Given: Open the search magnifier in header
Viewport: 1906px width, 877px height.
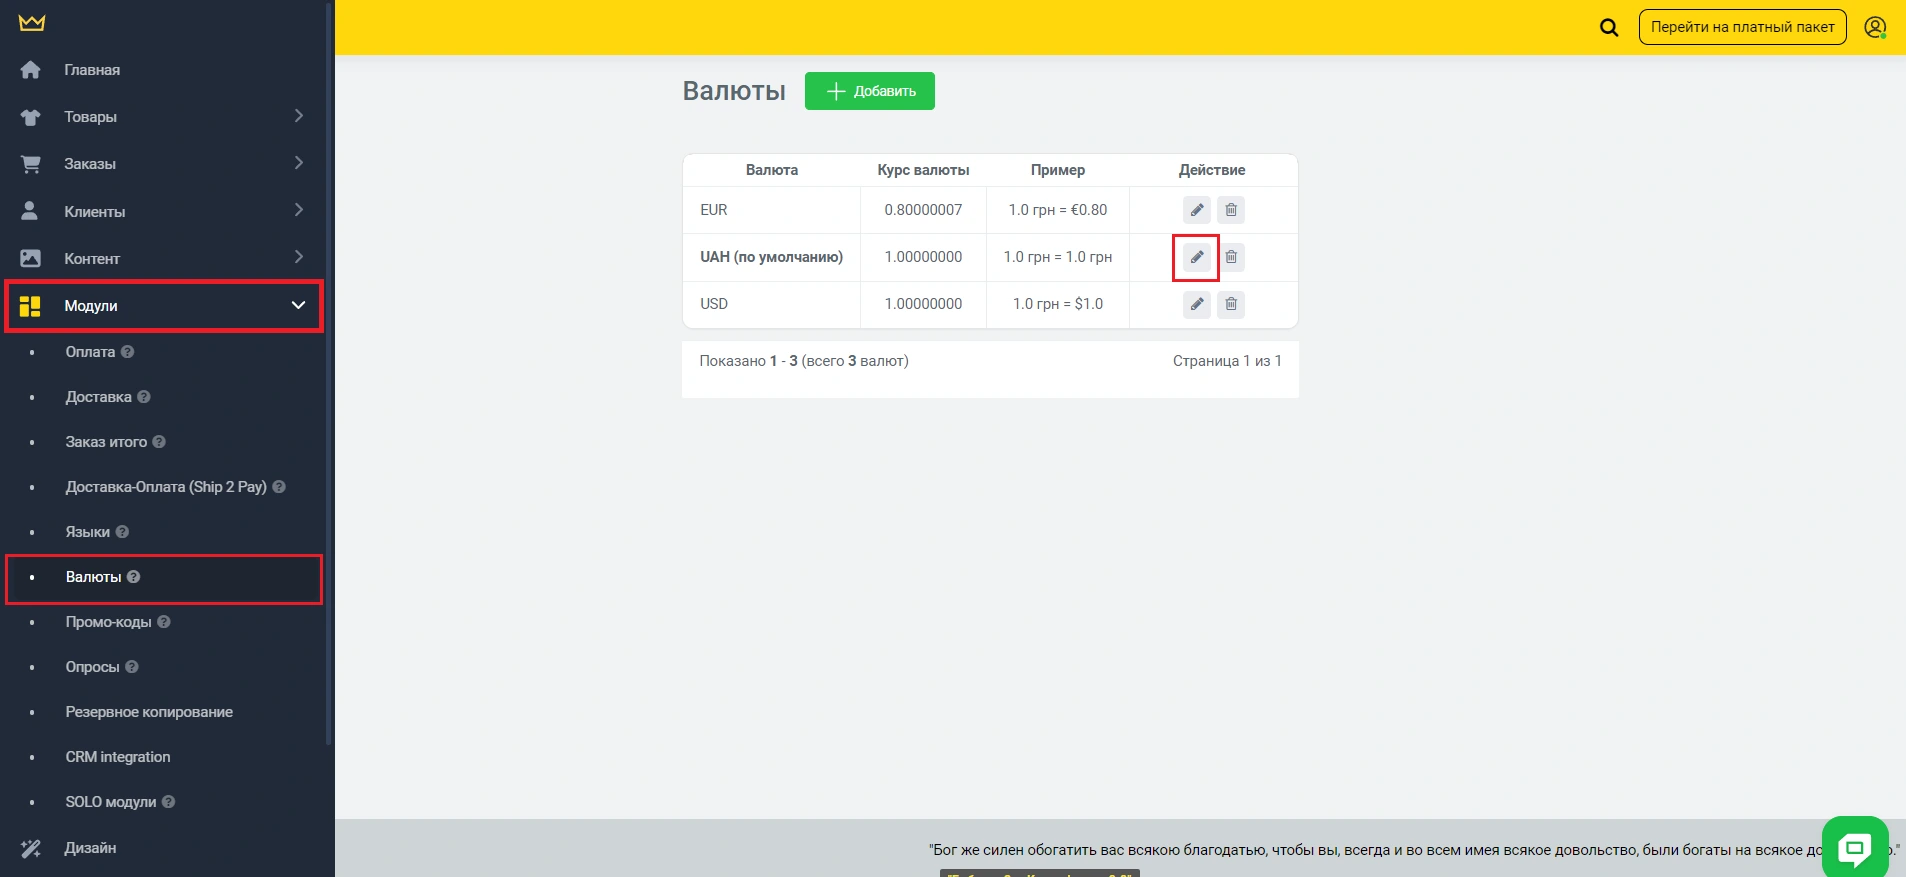Looking at the screenshot, I should 1609,28.
